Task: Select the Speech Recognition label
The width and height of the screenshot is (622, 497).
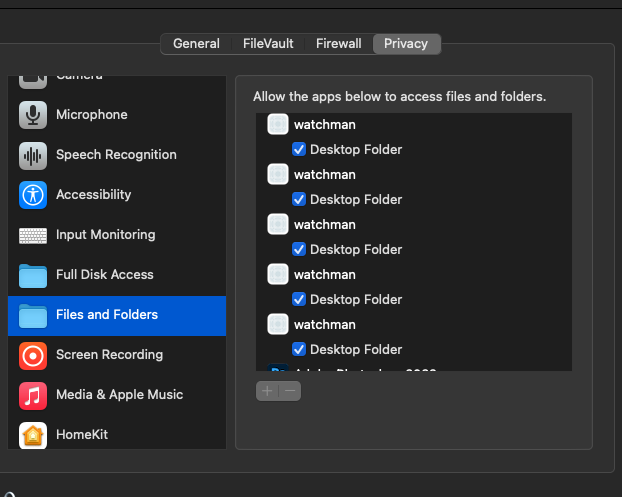Action: 116,155
